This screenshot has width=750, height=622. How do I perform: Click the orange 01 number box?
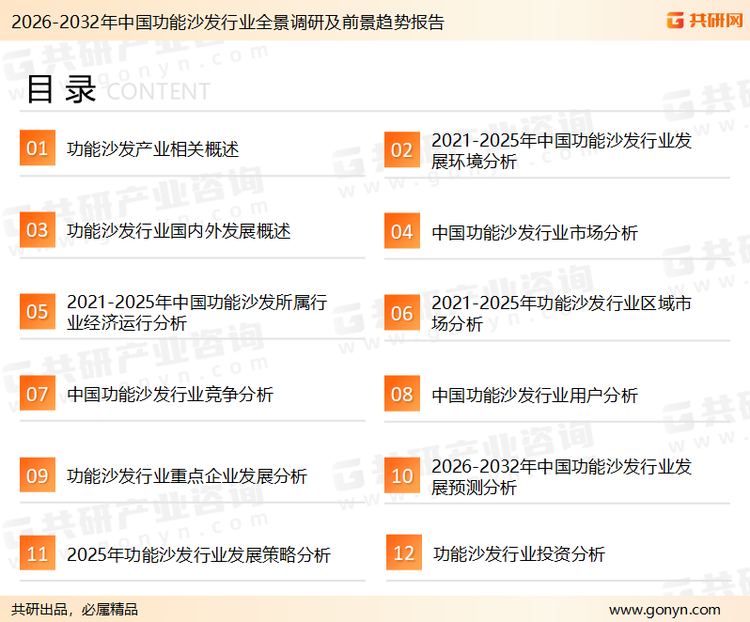37,148
